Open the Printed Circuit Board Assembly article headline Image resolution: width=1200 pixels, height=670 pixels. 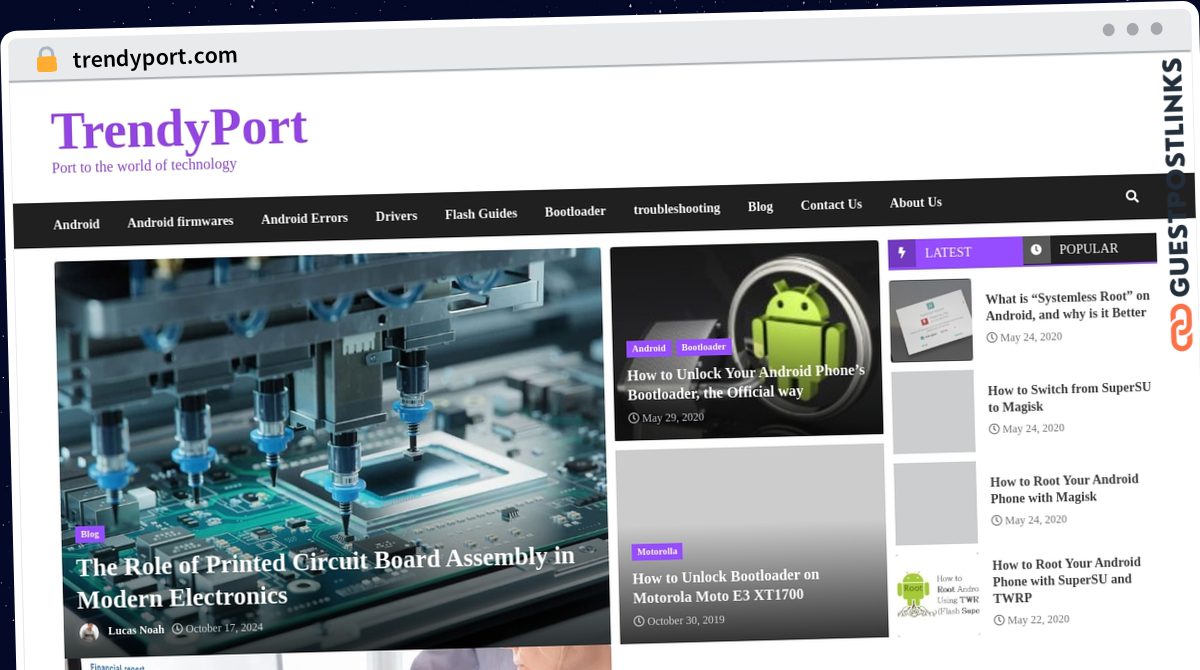point(326,577)
